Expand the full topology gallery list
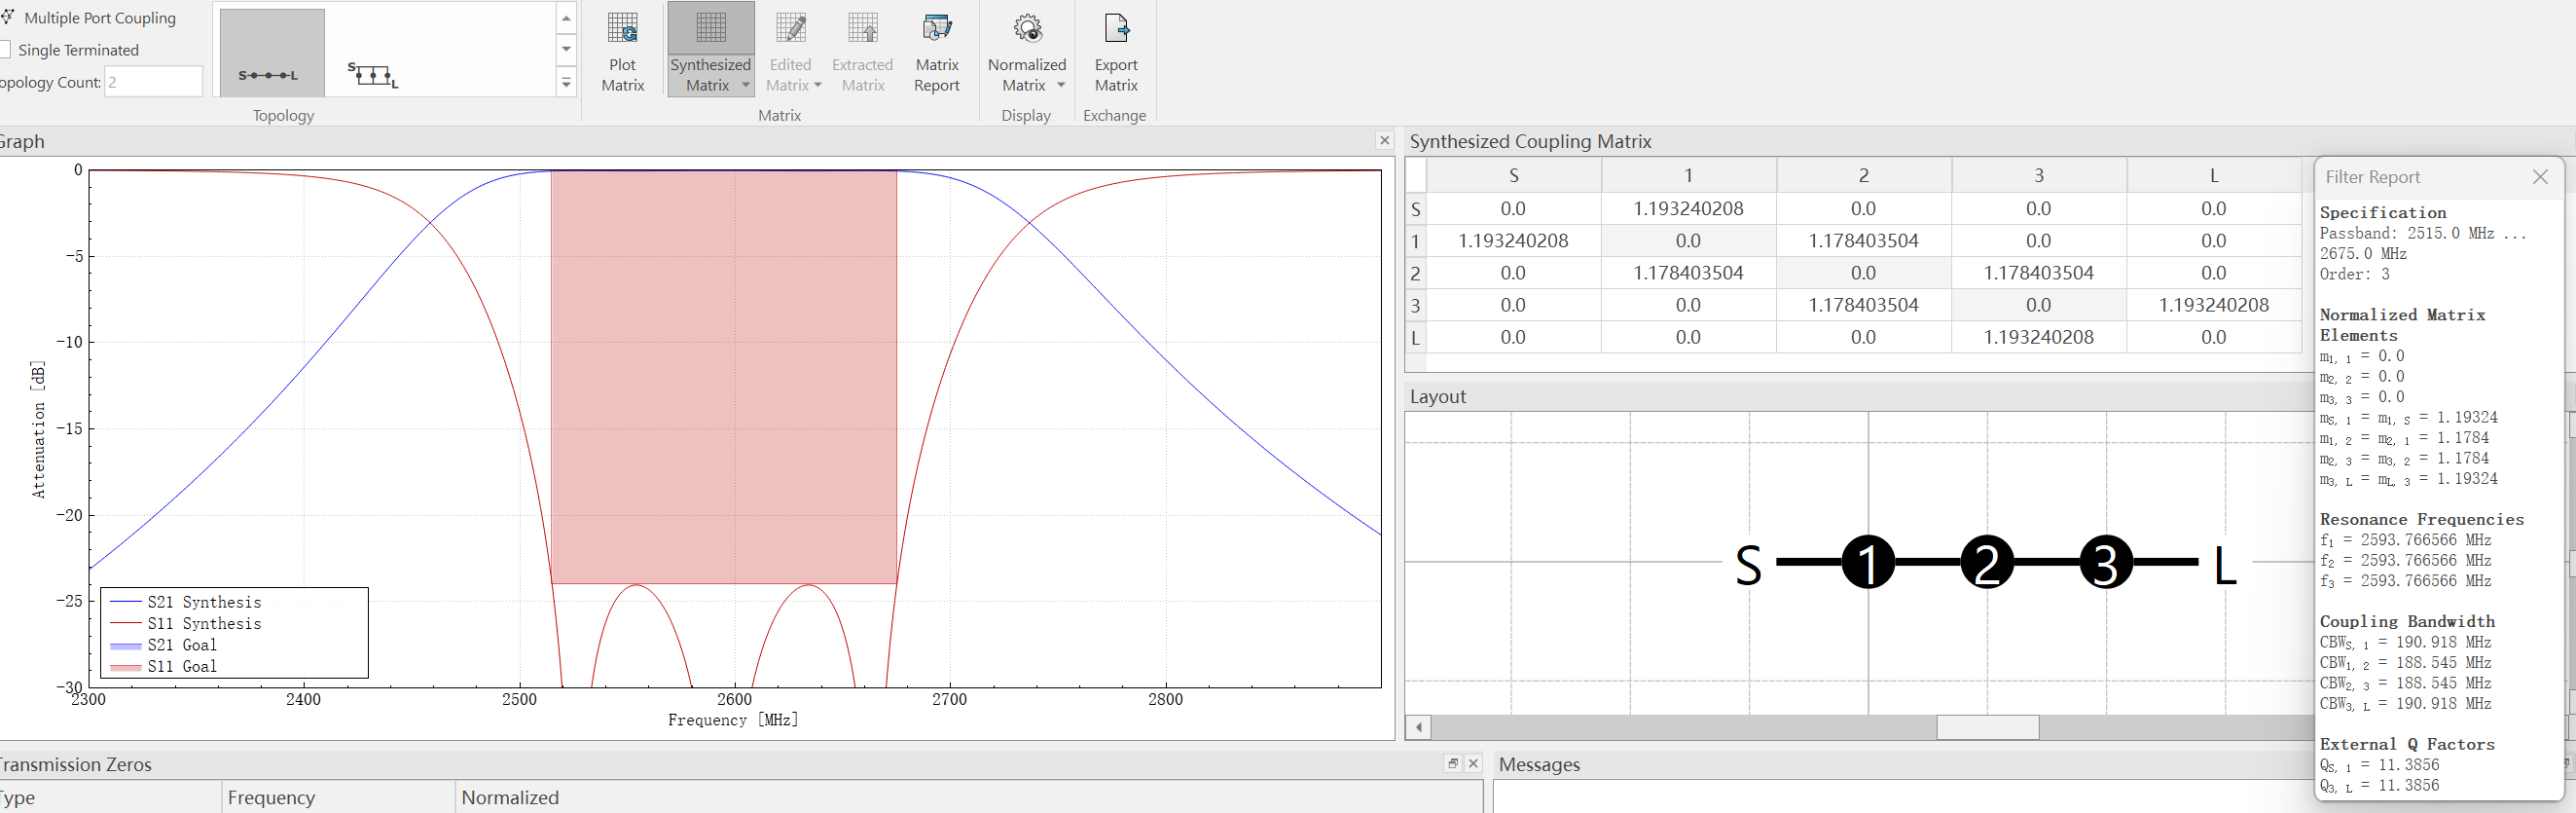 tap(566, 82)
